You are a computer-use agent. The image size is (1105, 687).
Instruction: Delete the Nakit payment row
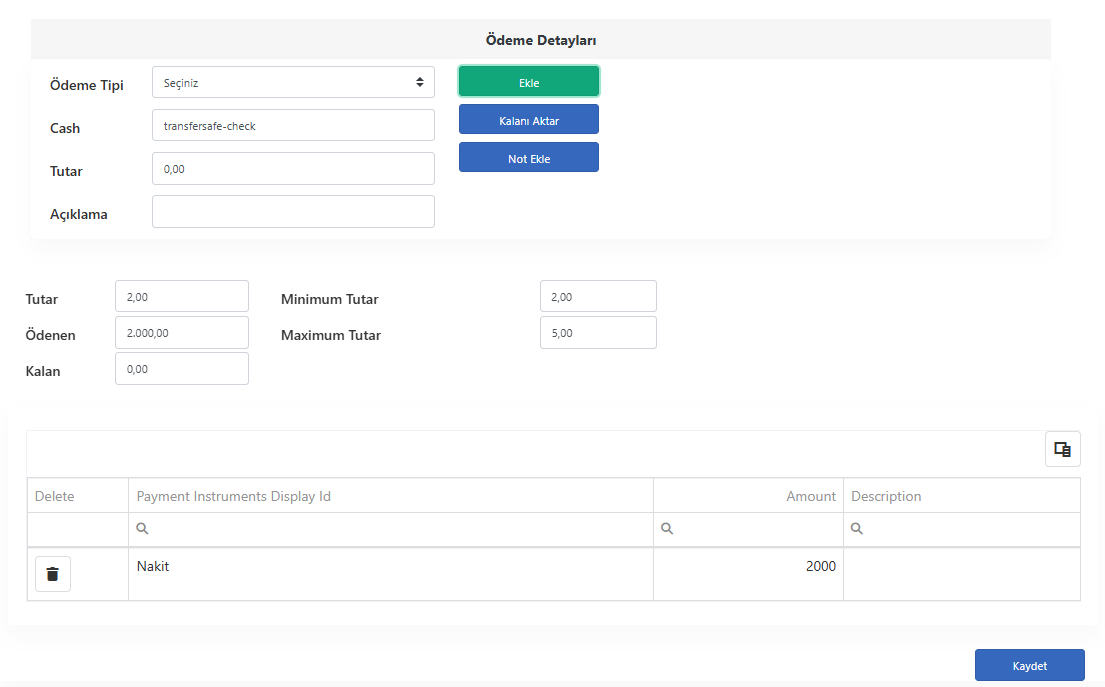53,574
